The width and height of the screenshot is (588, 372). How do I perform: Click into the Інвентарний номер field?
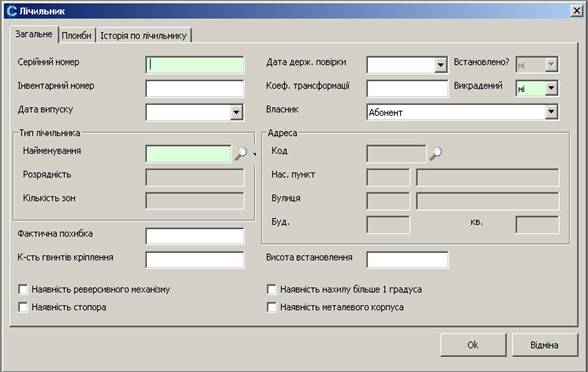(195, 88)
